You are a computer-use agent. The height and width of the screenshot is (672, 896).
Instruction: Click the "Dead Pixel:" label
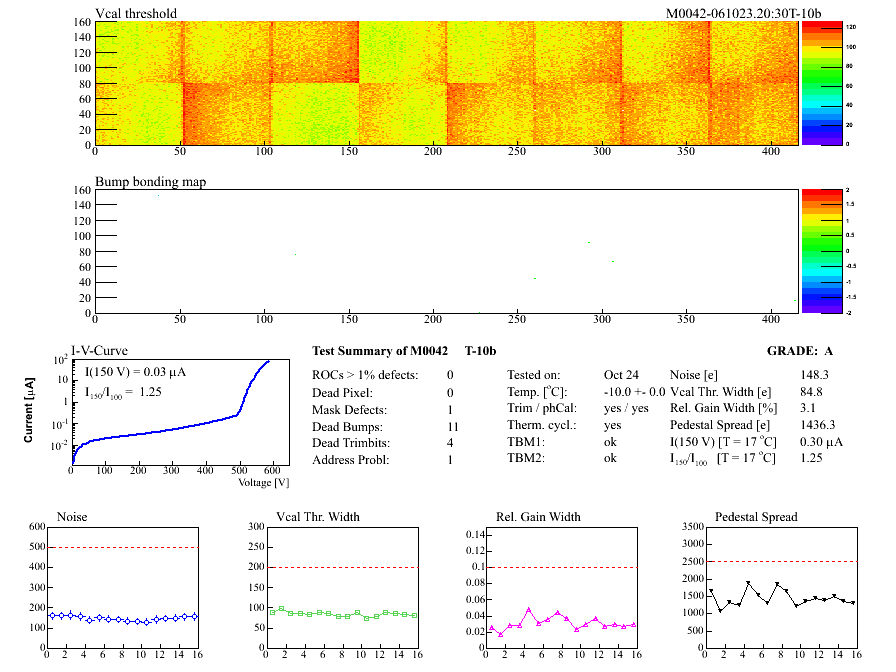click(x=342, y=393)
